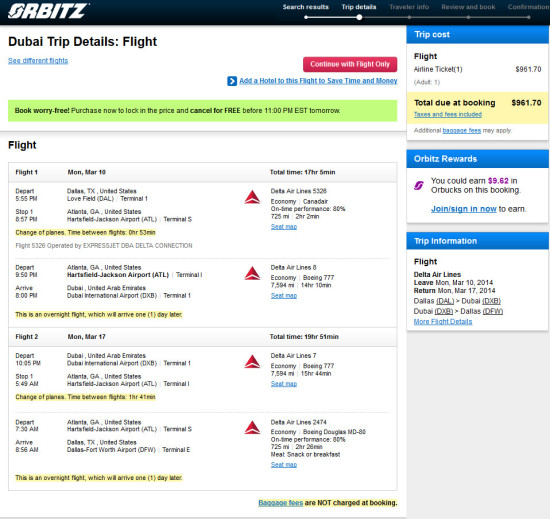Open Baggage fees link at page bottom
Screen dimensions: 550x519
[281, 503]
